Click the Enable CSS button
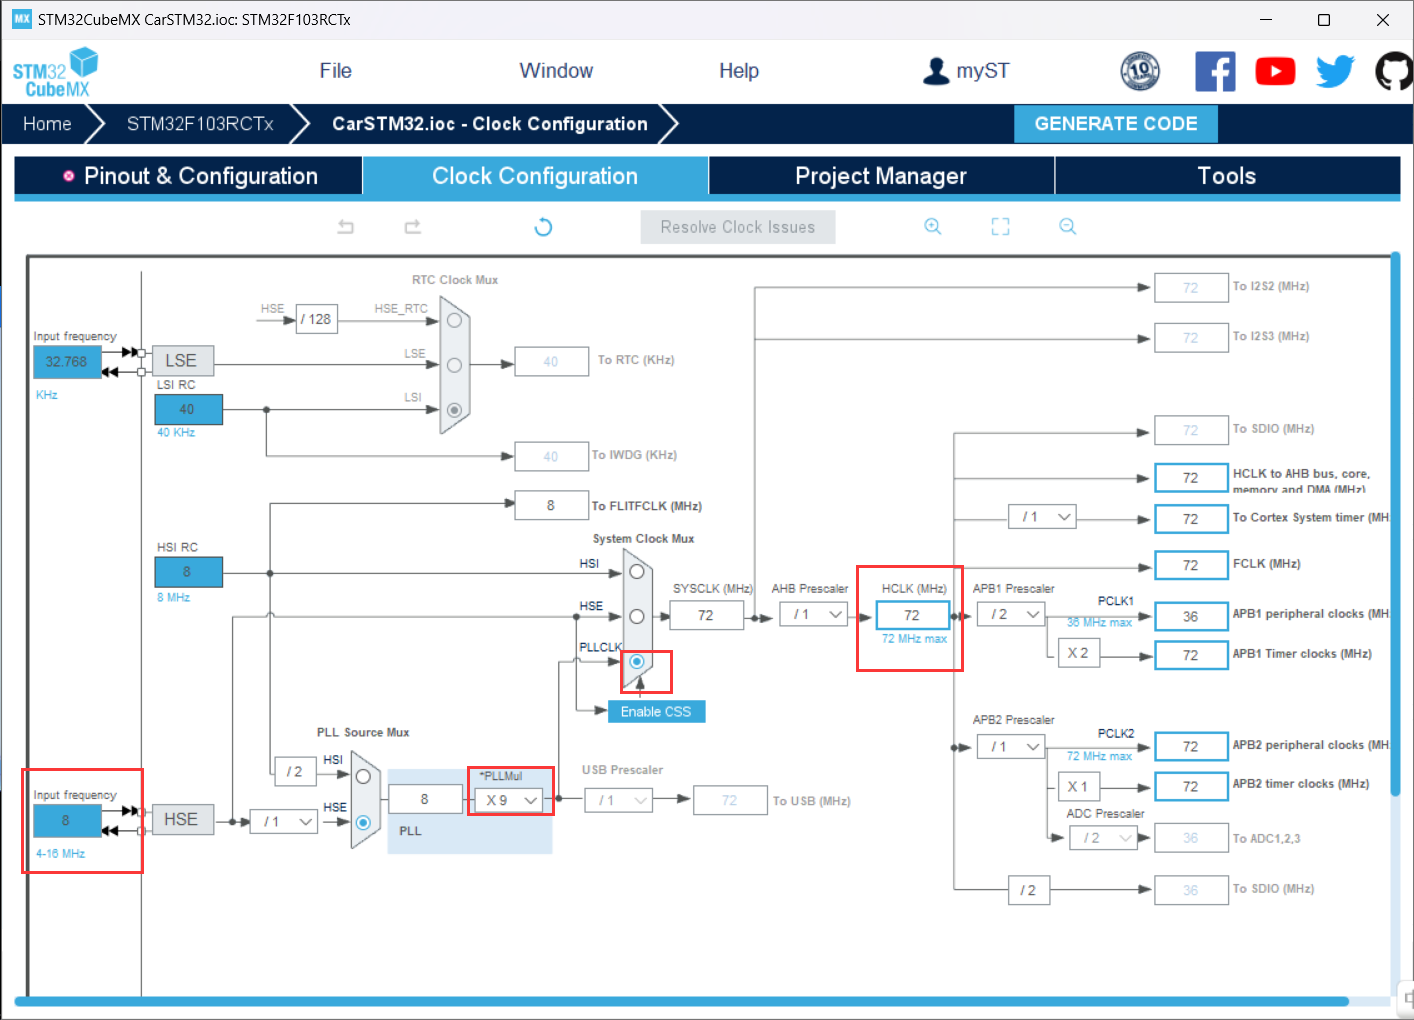 point(656,712)
